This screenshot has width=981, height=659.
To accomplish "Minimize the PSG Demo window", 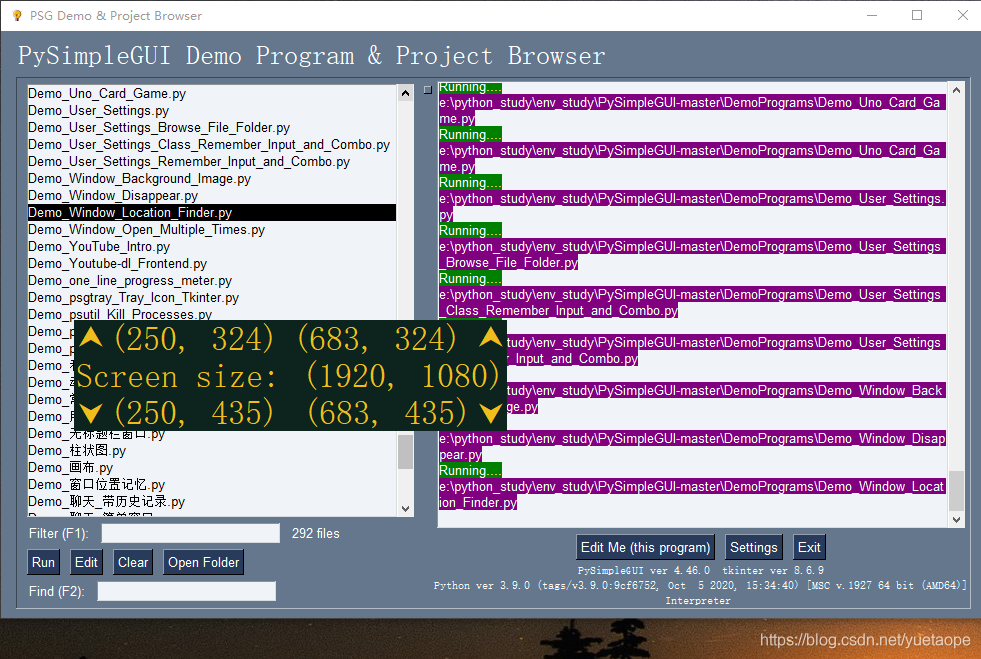I will click(872, 15).
